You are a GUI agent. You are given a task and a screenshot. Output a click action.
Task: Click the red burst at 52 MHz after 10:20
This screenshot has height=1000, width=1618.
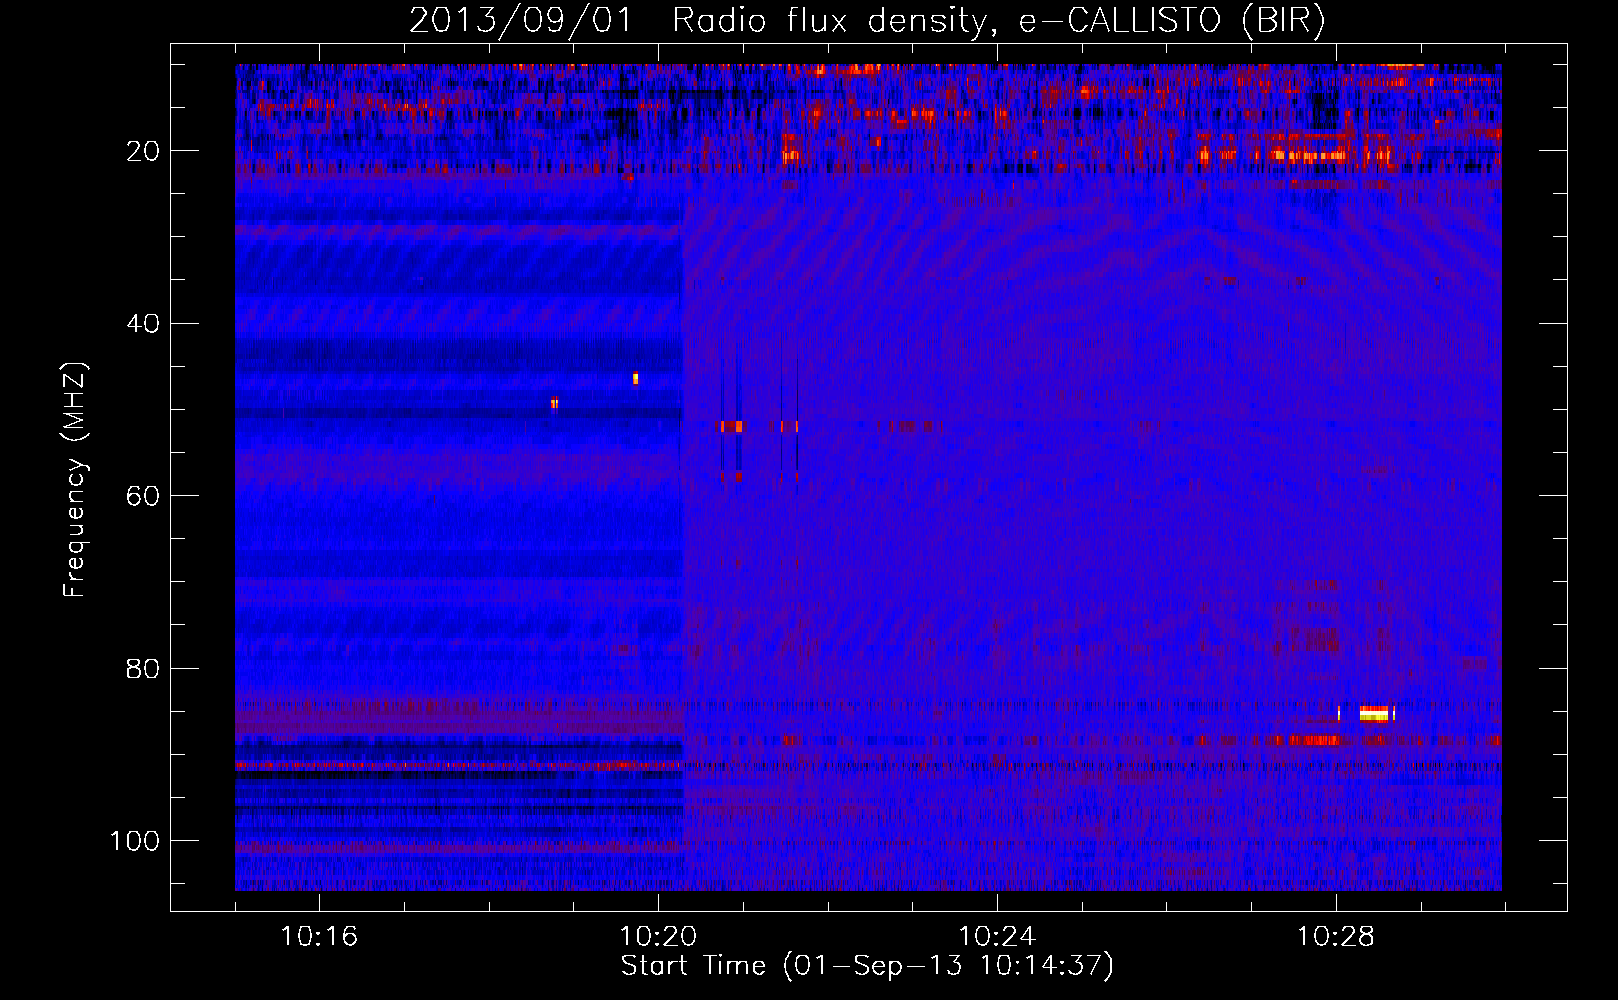[732, 427]
